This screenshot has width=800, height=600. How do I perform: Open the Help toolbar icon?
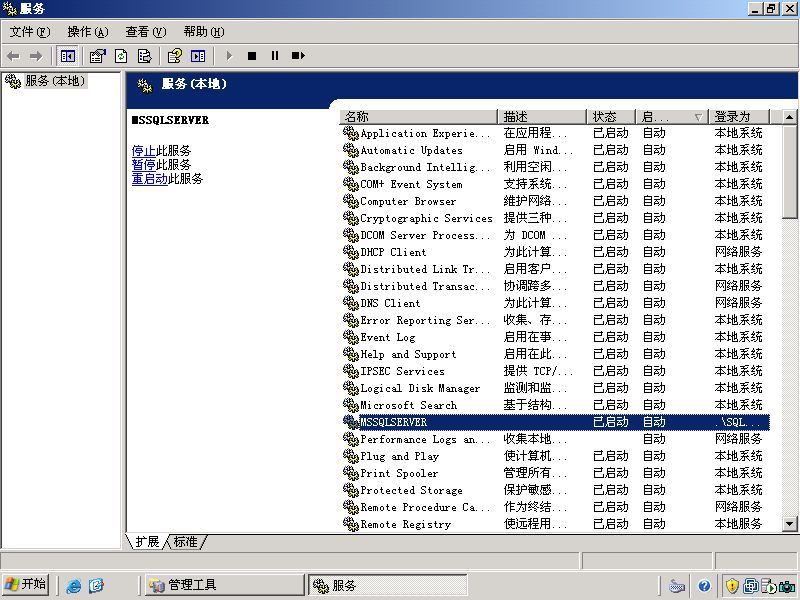pos(174,56)
